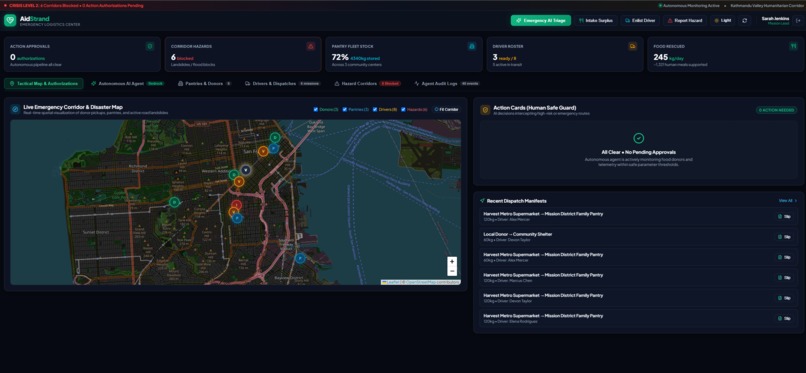
Task: Click the truck icon on the Driver Roster card
Action: 633,46
